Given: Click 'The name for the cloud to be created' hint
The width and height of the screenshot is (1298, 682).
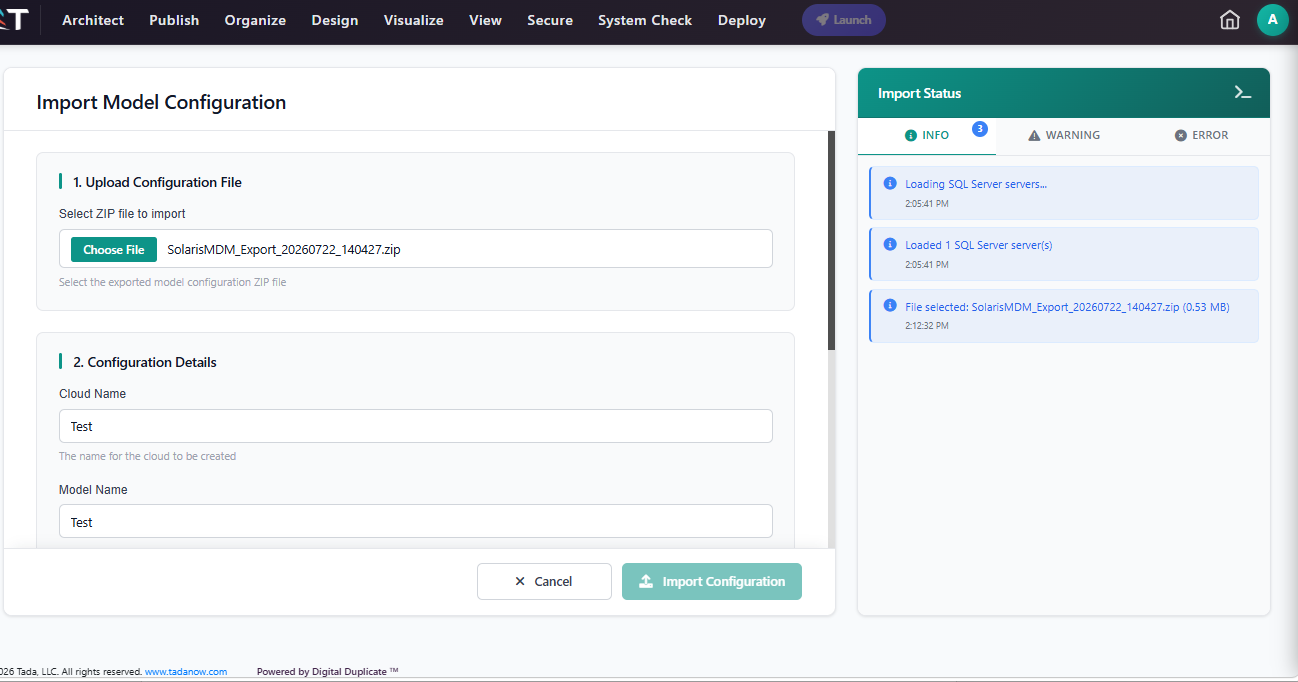Looking at the screenshot, I should pos(148,456).
